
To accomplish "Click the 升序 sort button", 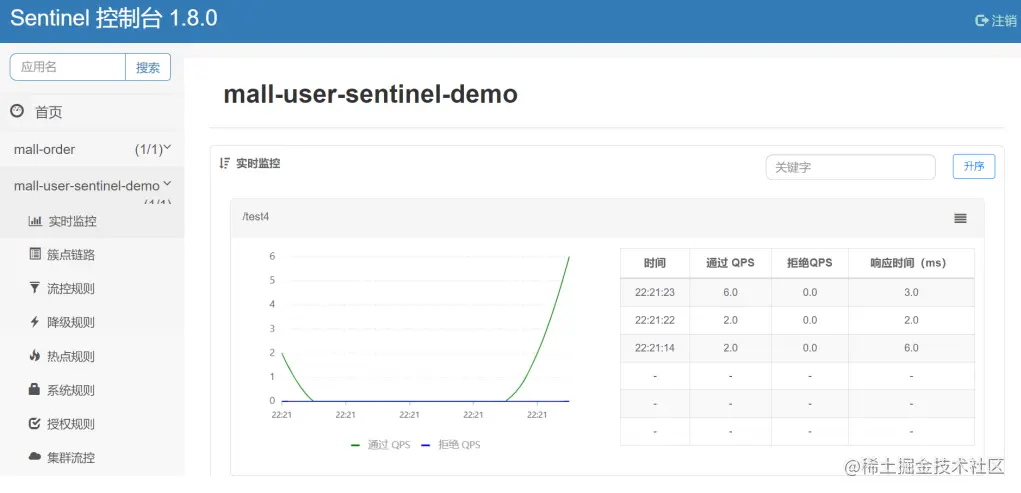I will (x=973, y=167).
